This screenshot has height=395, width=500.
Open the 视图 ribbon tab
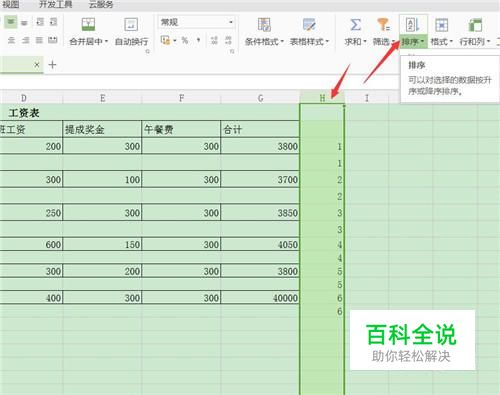click(11, 4)
